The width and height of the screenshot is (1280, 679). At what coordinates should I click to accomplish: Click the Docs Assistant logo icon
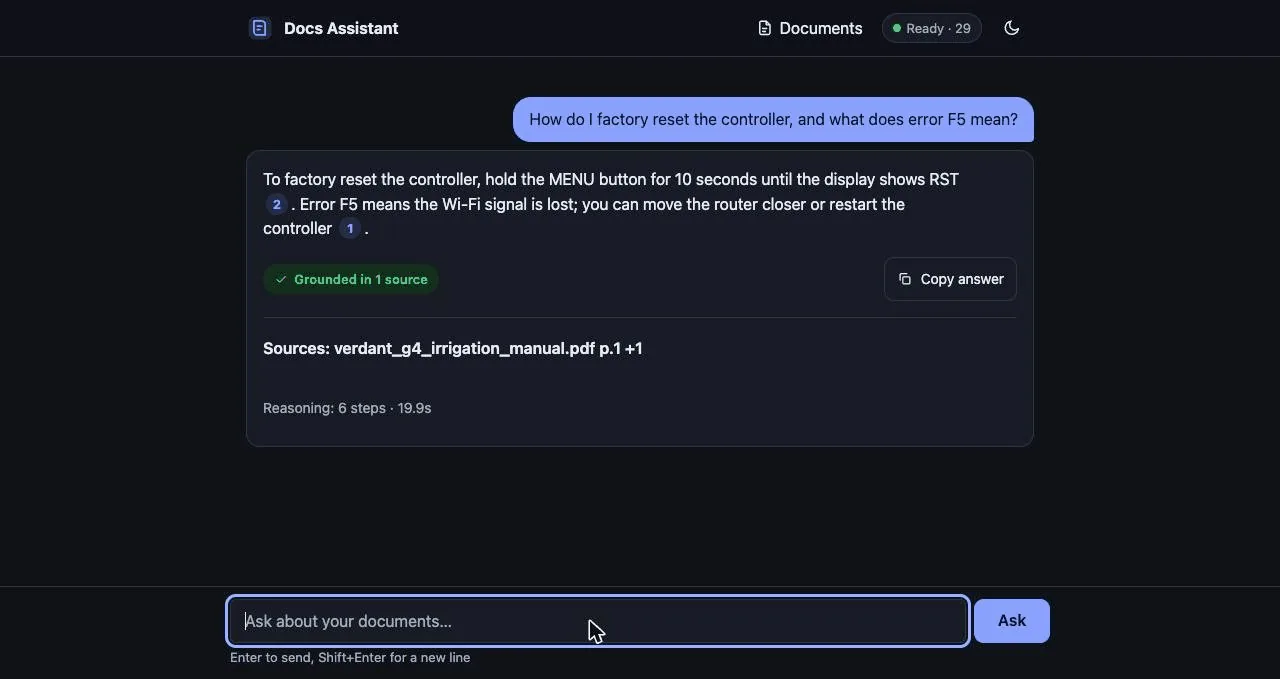(260, 28)
